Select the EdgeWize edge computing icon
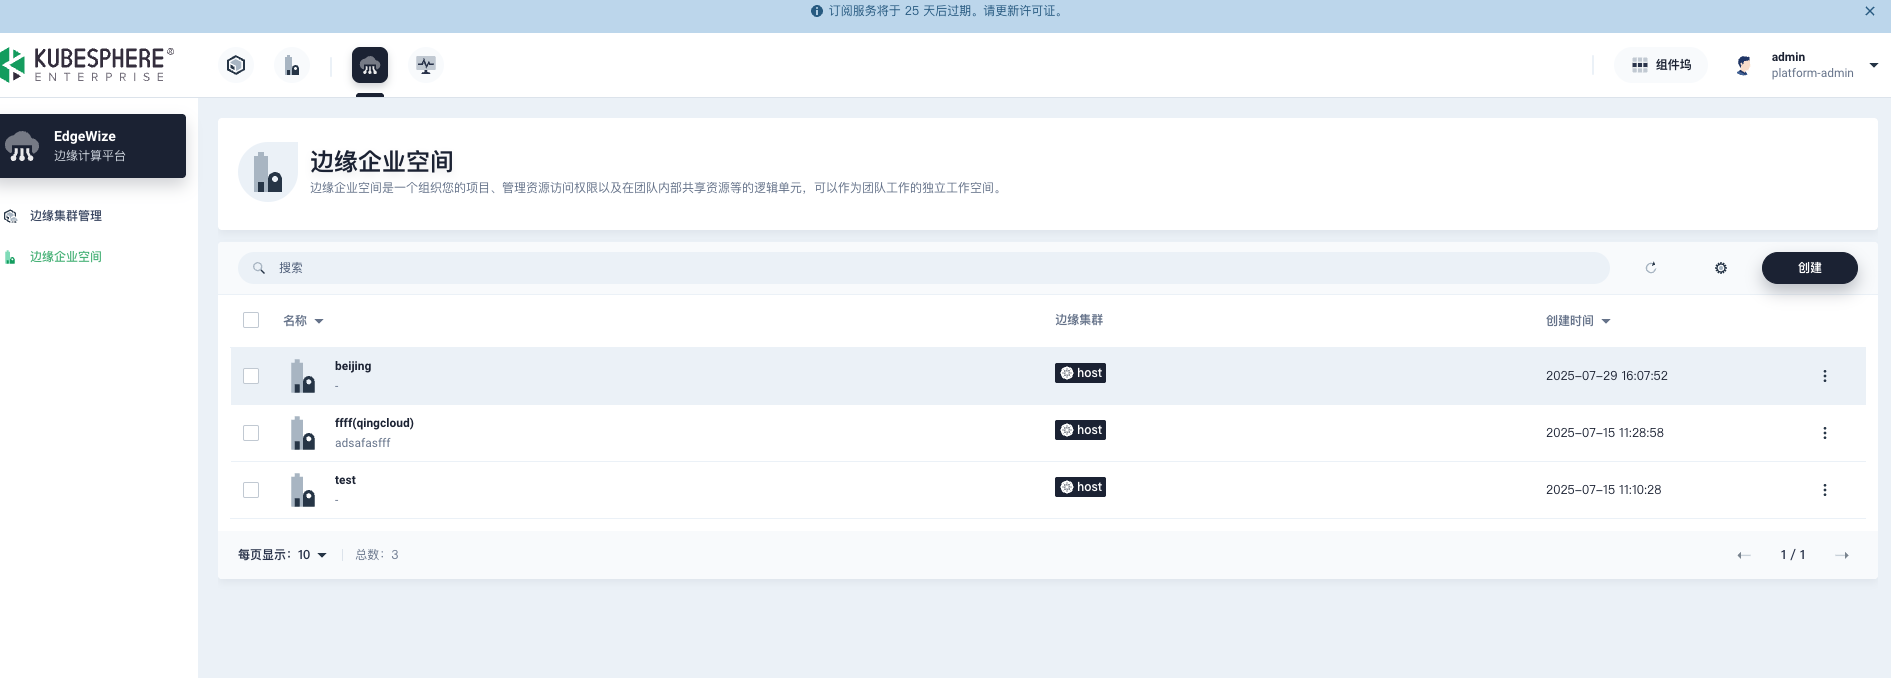The width and height of the screenshot is (1891, 678). [x=369, y=65]
